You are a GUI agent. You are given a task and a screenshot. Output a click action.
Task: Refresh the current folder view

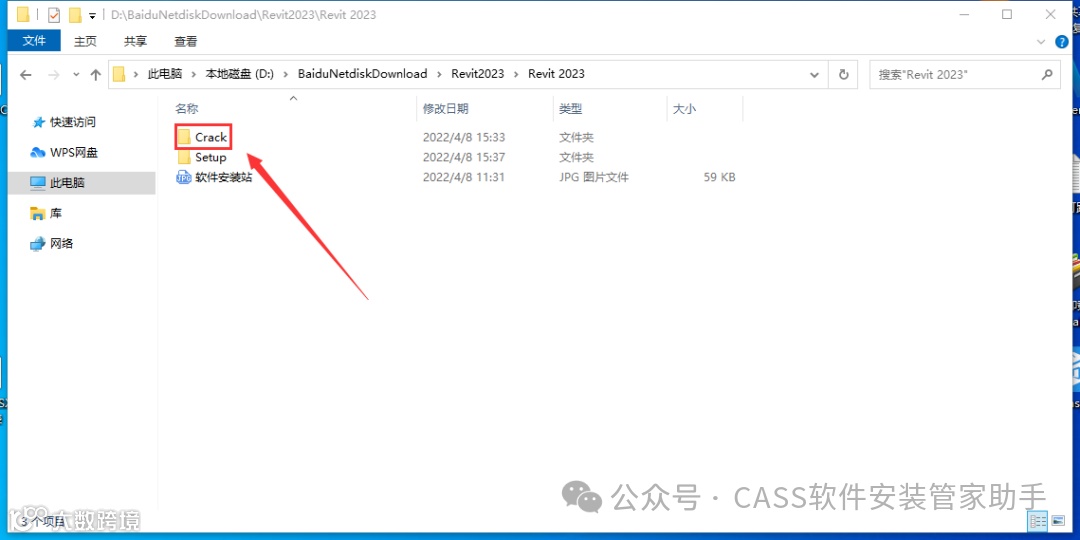(843, 74)
